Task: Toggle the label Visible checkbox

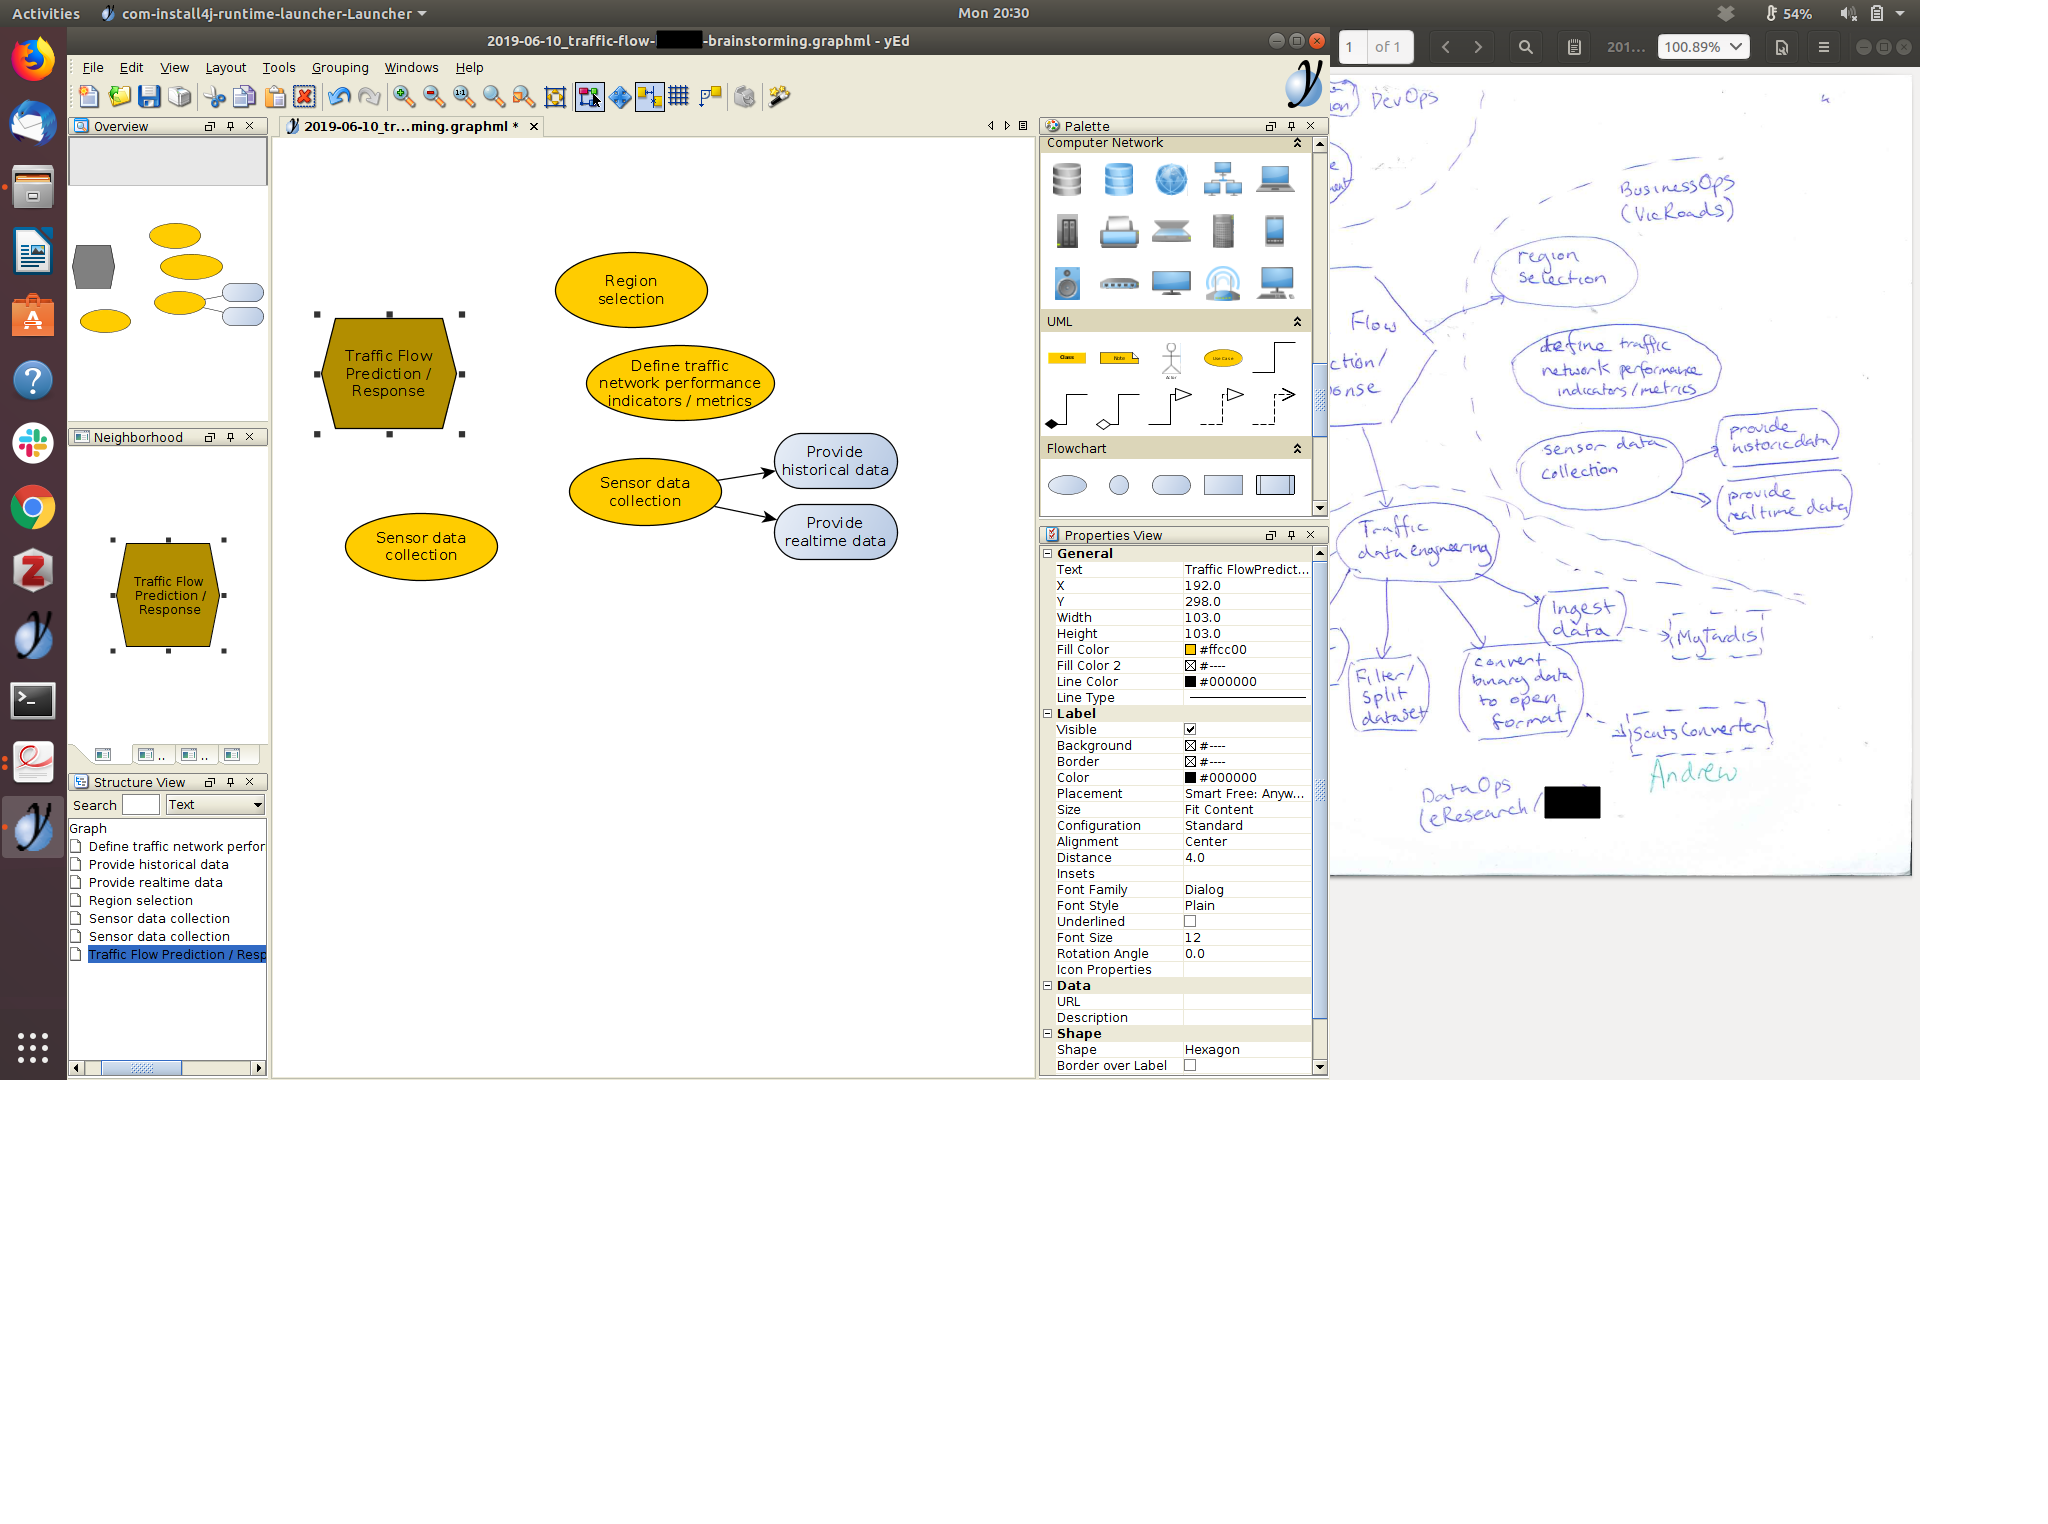Action: pos(1190,730)
